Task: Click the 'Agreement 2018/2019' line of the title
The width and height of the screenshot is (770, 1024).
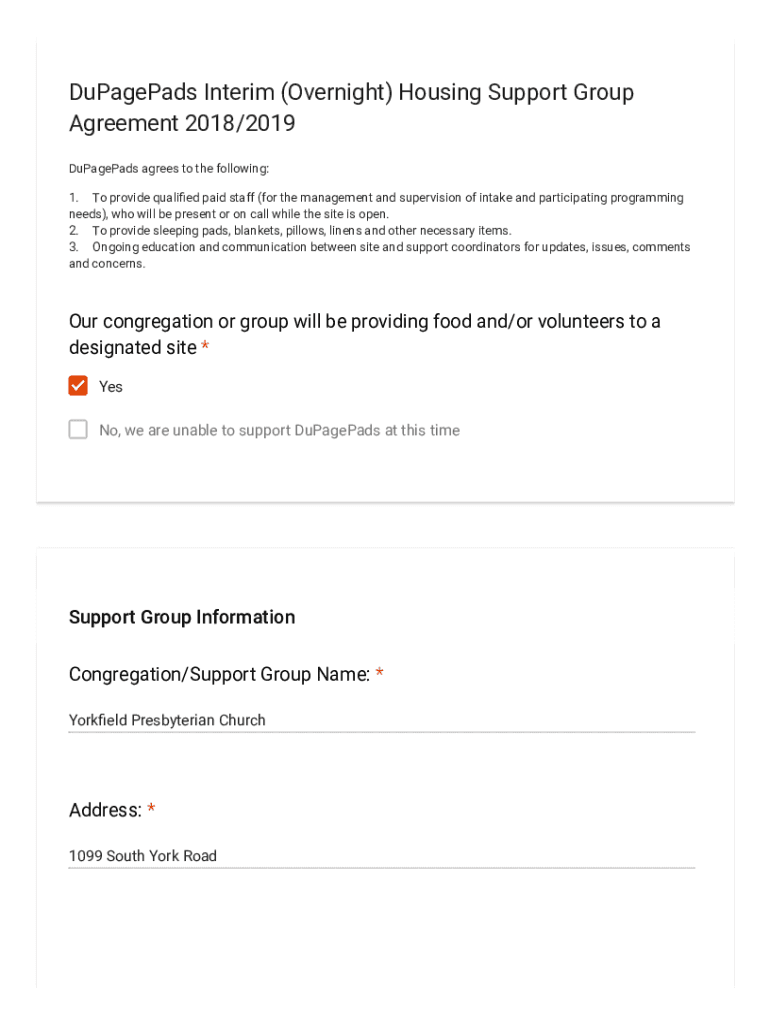Action: pos(182,125)
